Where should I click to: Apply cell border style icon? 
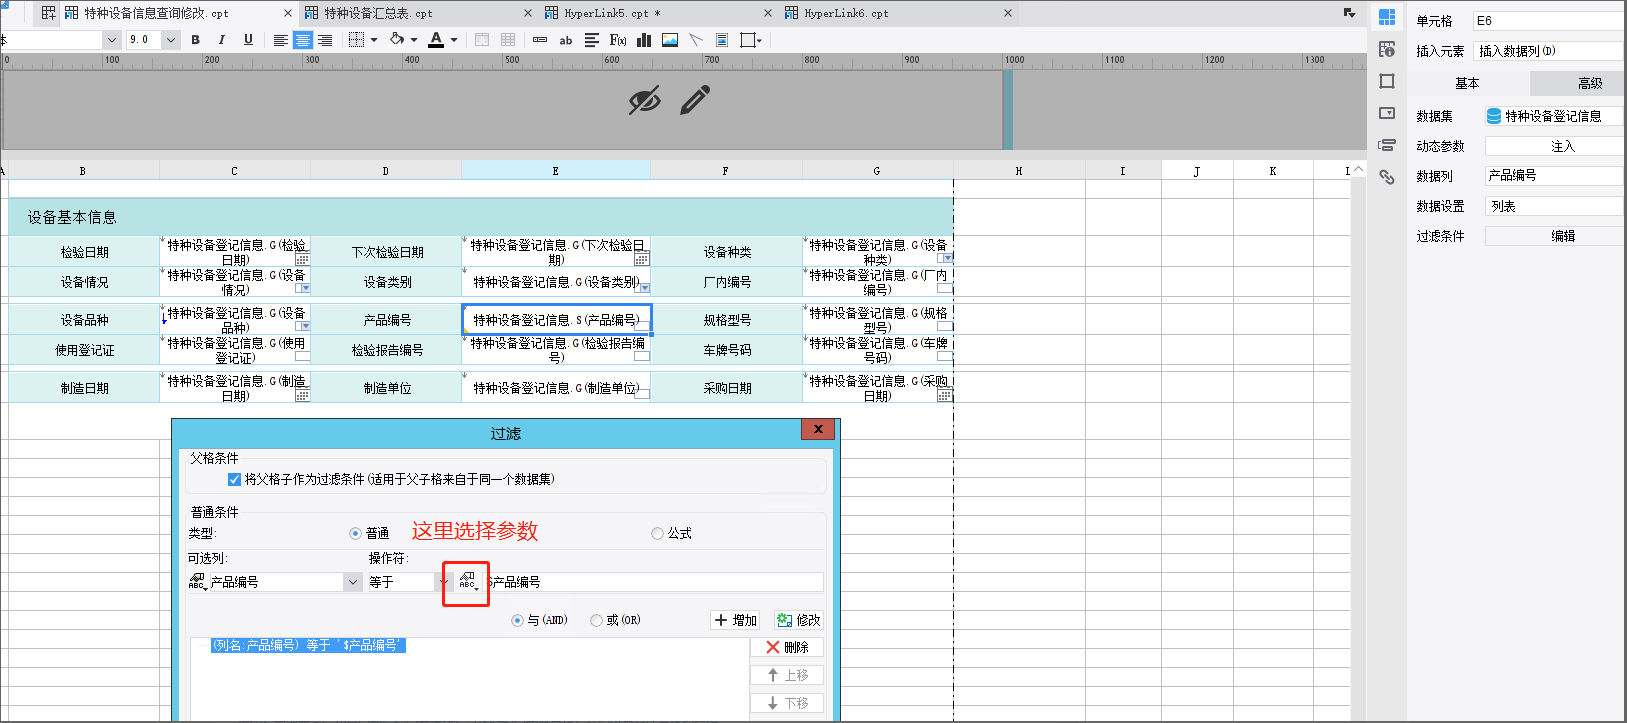(x=356, y=40)
